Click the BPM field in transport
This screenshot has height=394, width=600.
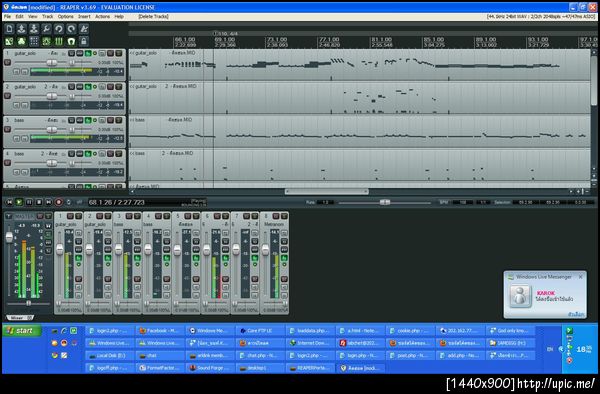463,202
